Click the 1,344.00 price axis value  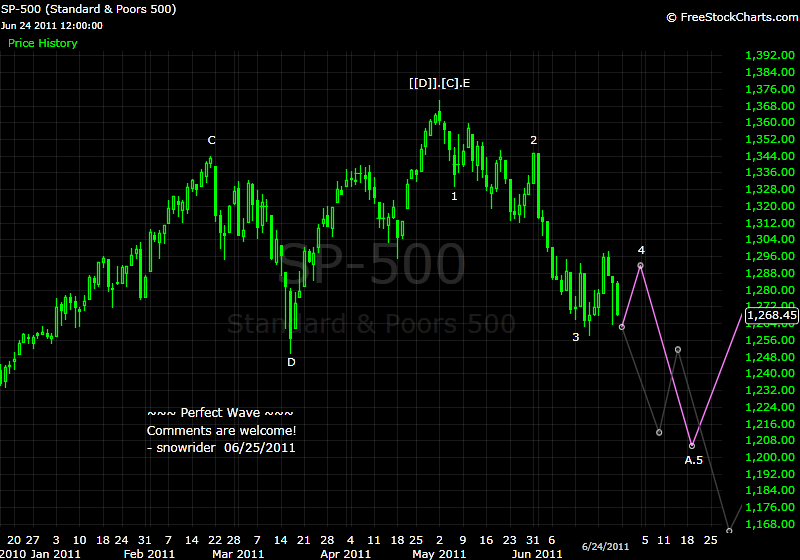tap(770, 156)
